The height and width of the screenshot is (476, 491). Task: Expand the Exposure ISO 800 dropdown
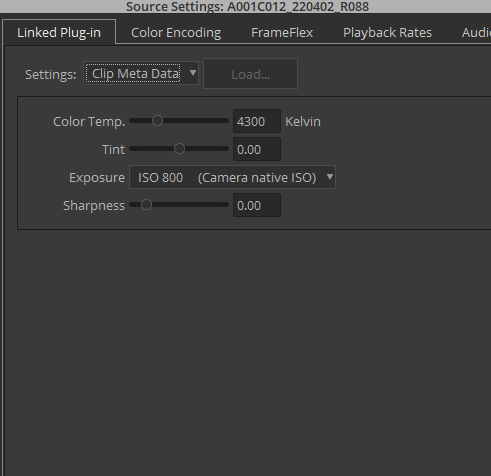232,177
